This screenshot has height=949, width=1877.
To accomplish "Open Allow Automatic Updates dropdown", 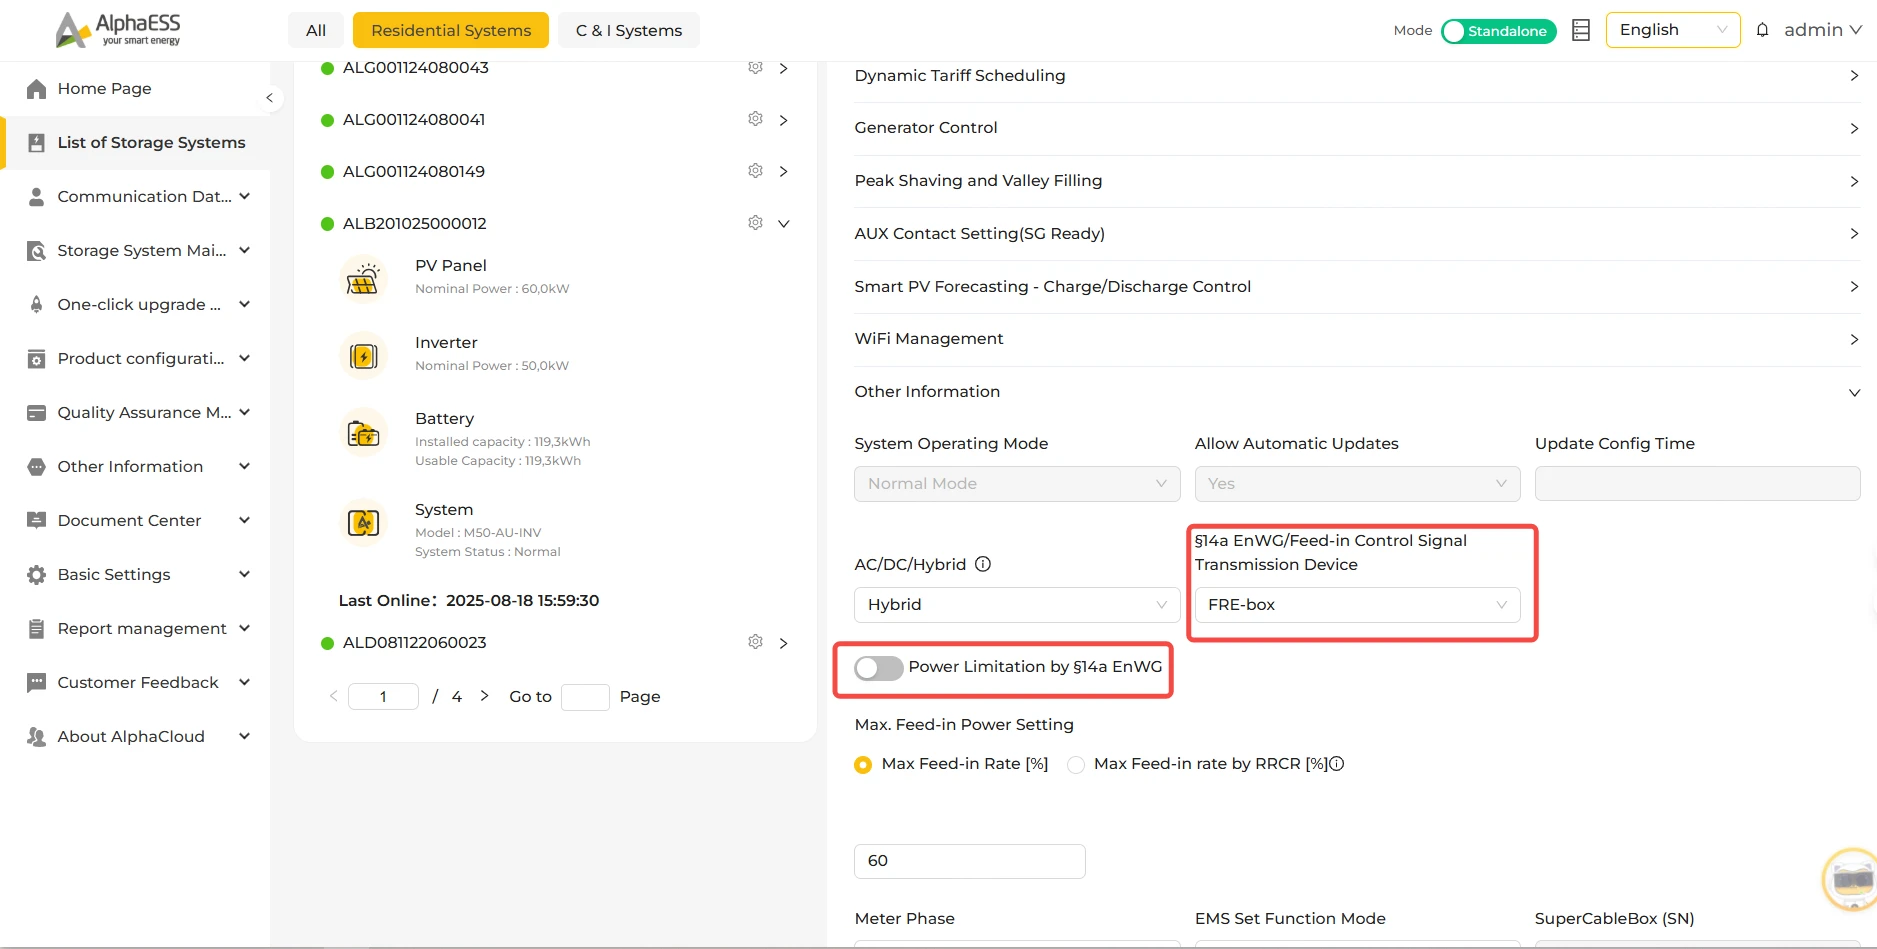I will pyautogui.click(x=1357, y=484).
